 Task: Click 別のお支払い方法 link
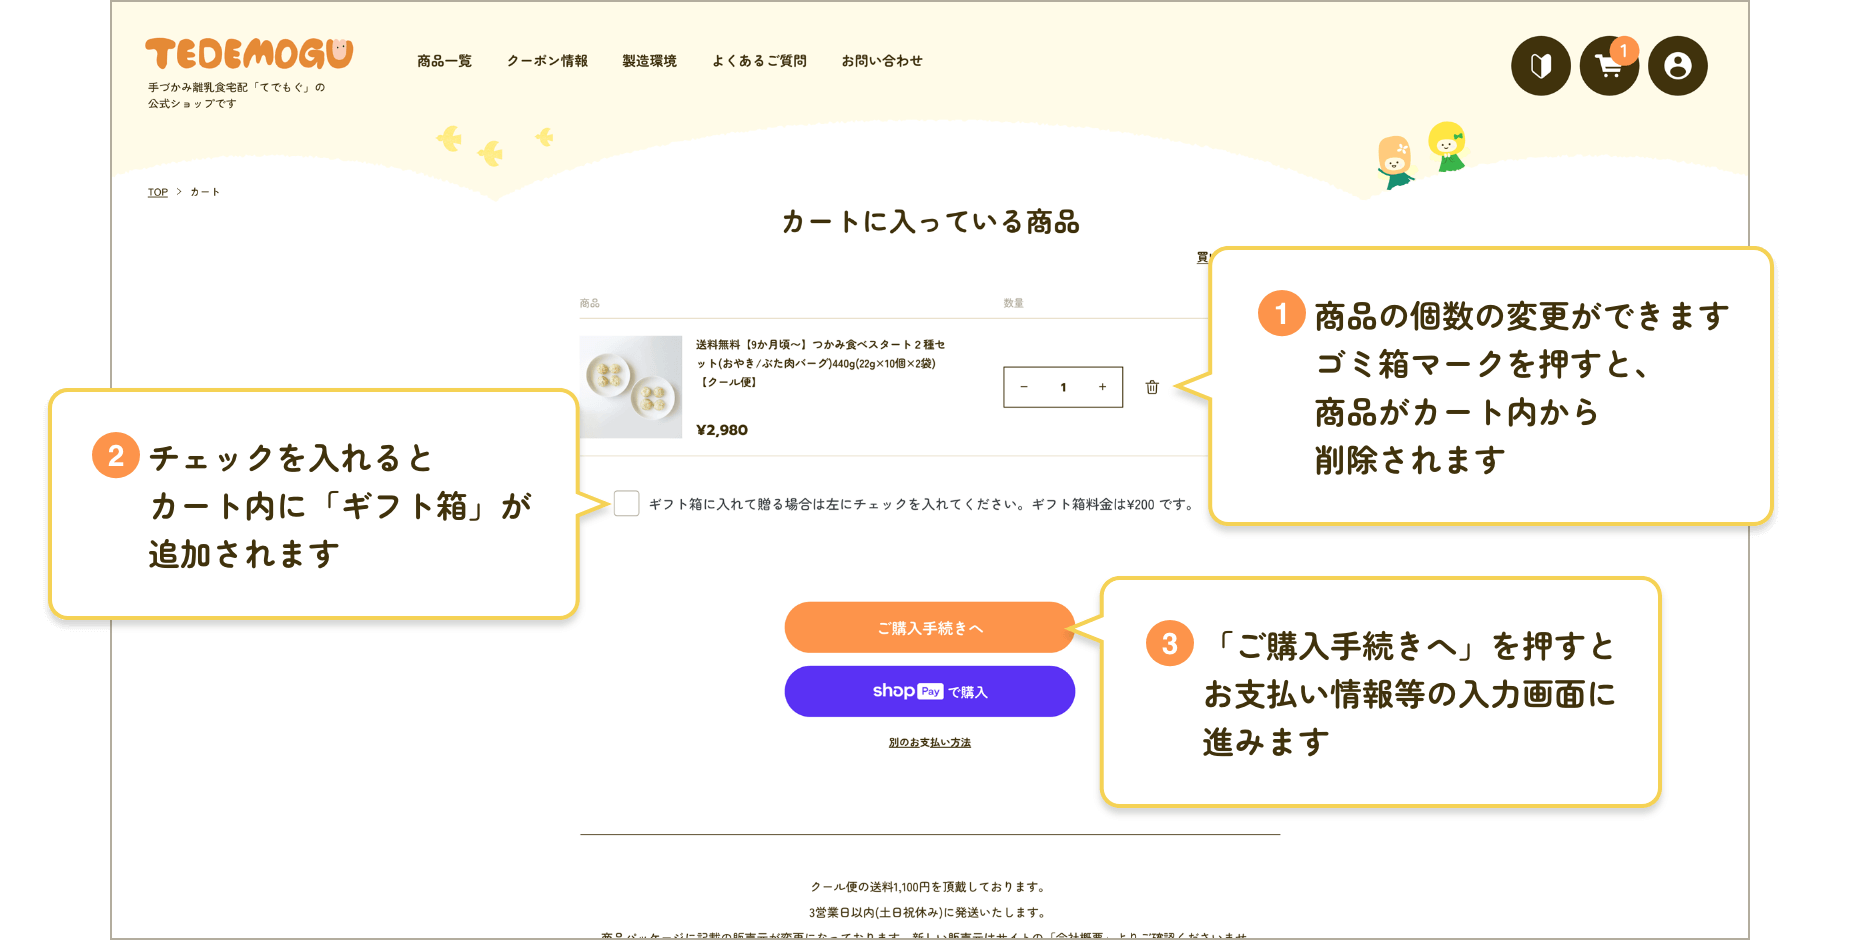tap(930, 743)
